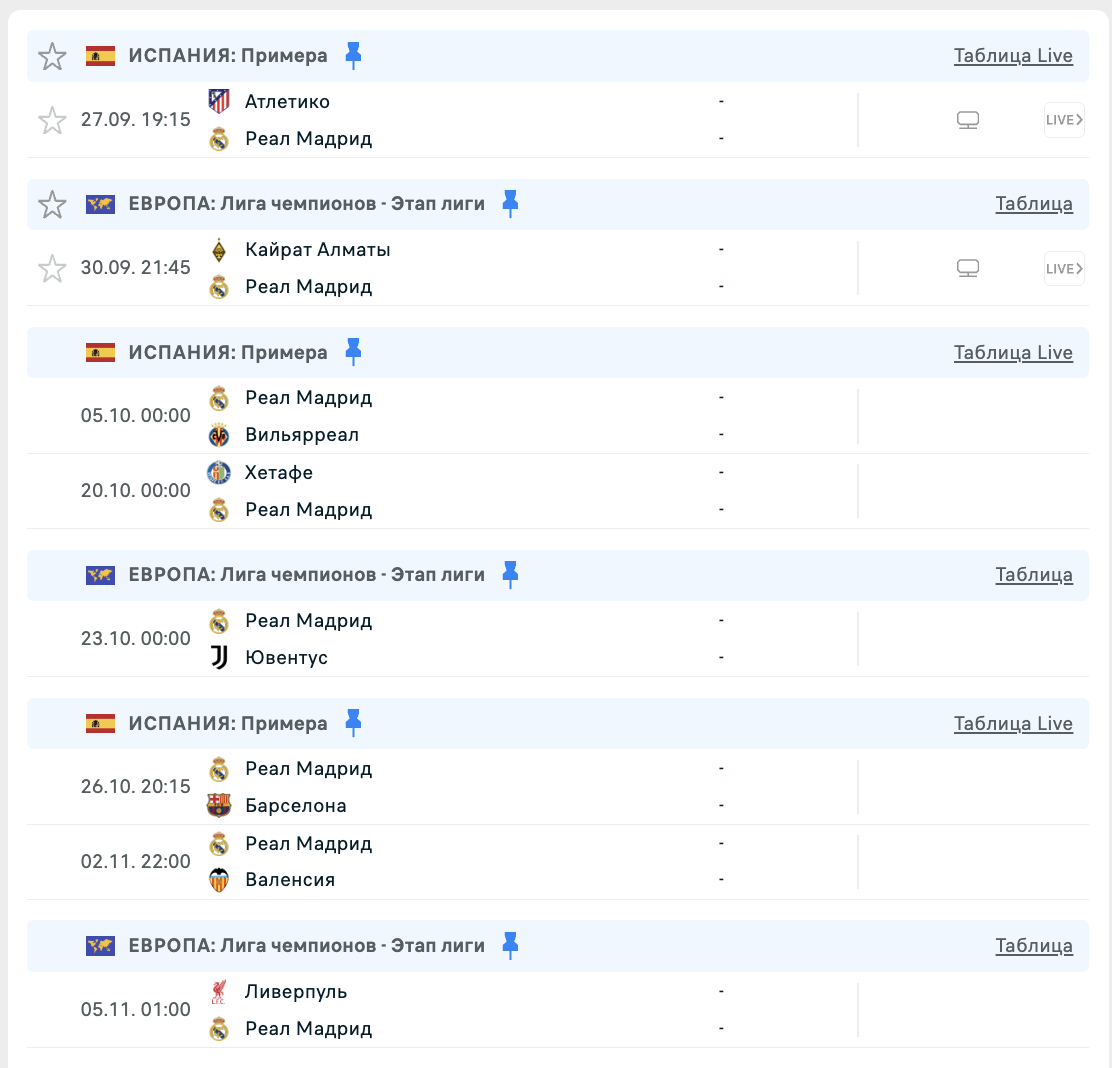Click pin icon next to first Лига чемпионов header
This screenshot has height=1068, width=1112.
point(510,204)
